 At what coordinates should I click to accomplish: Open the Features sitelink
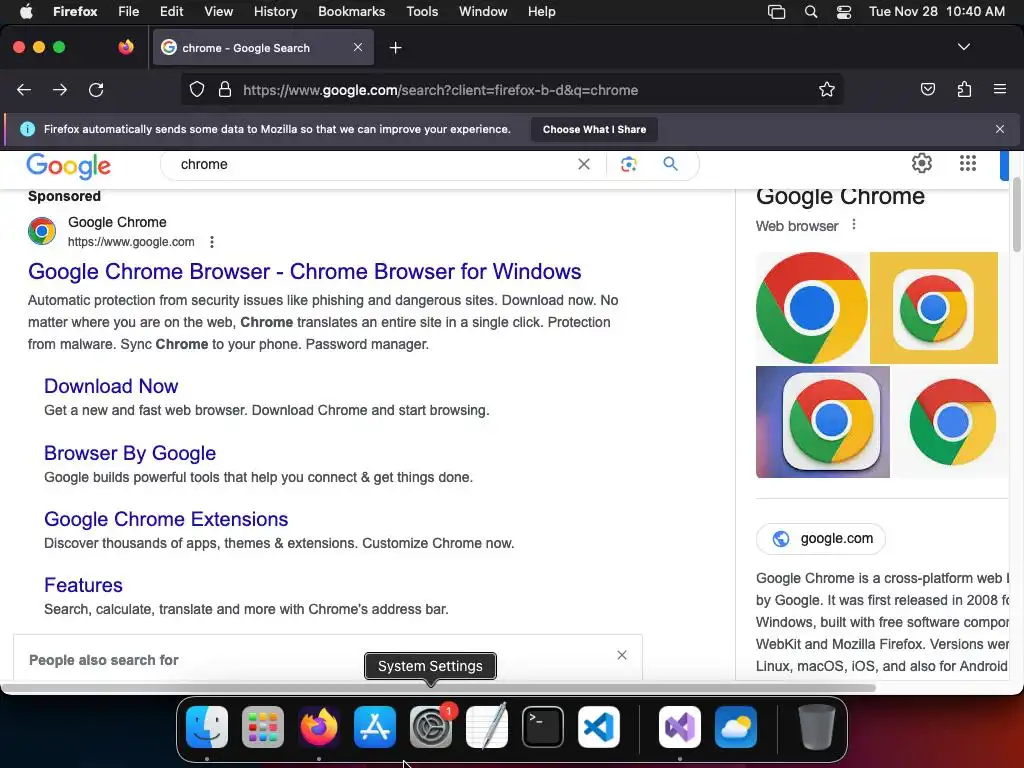[x=83, y=585]
